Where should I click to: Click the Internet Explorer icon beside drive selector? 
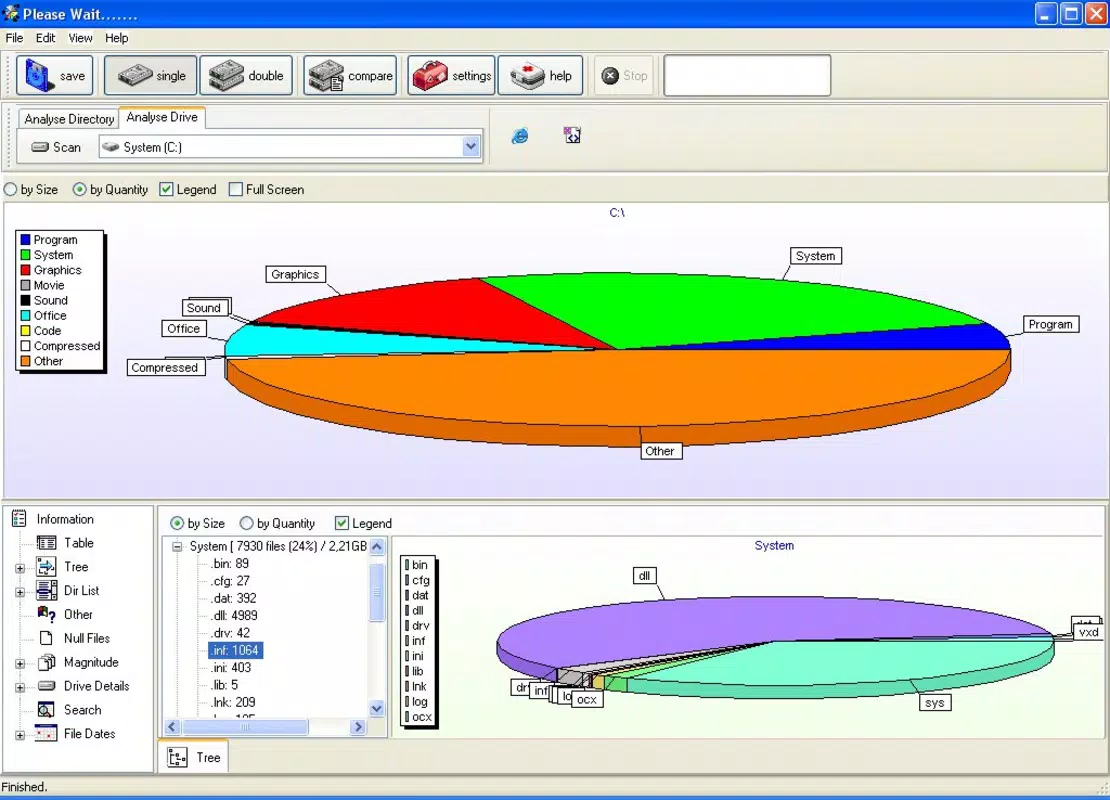520,136
